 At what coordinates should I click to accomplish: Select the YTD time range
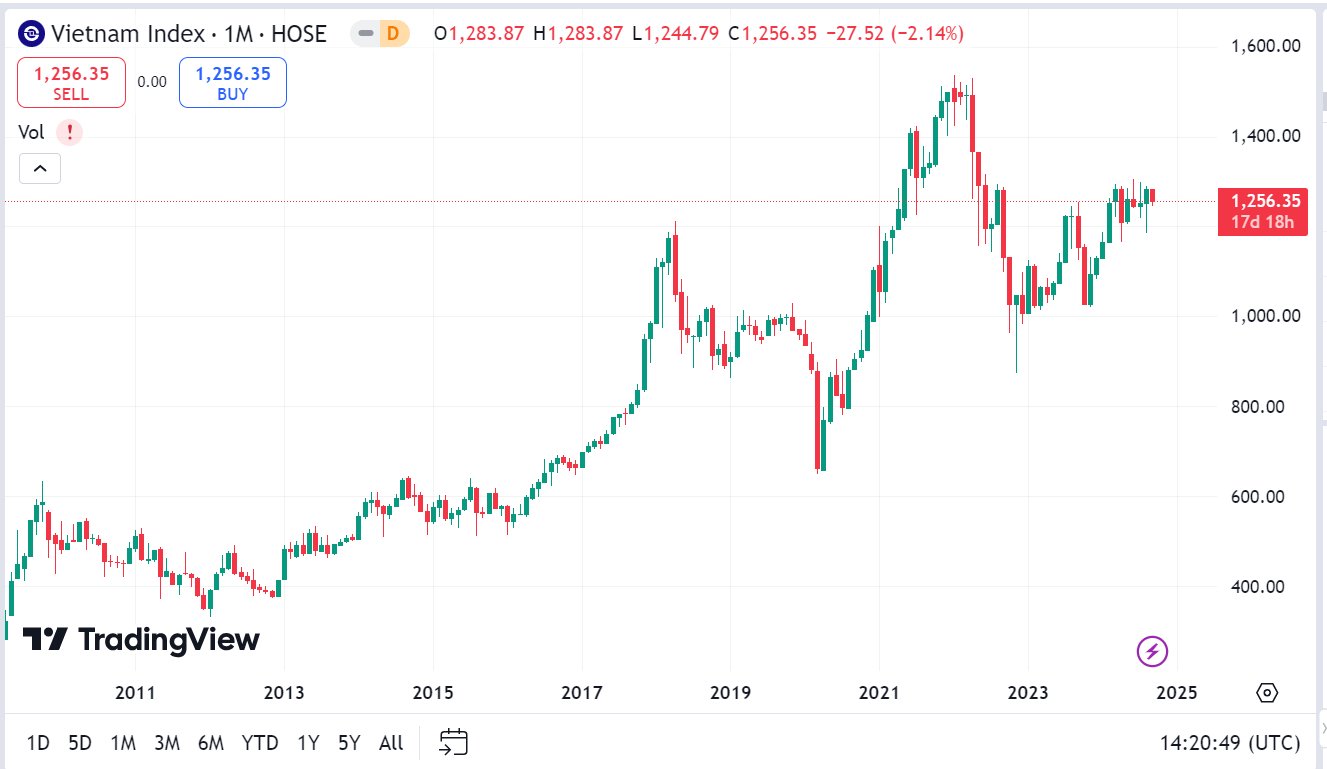[260, 743]
